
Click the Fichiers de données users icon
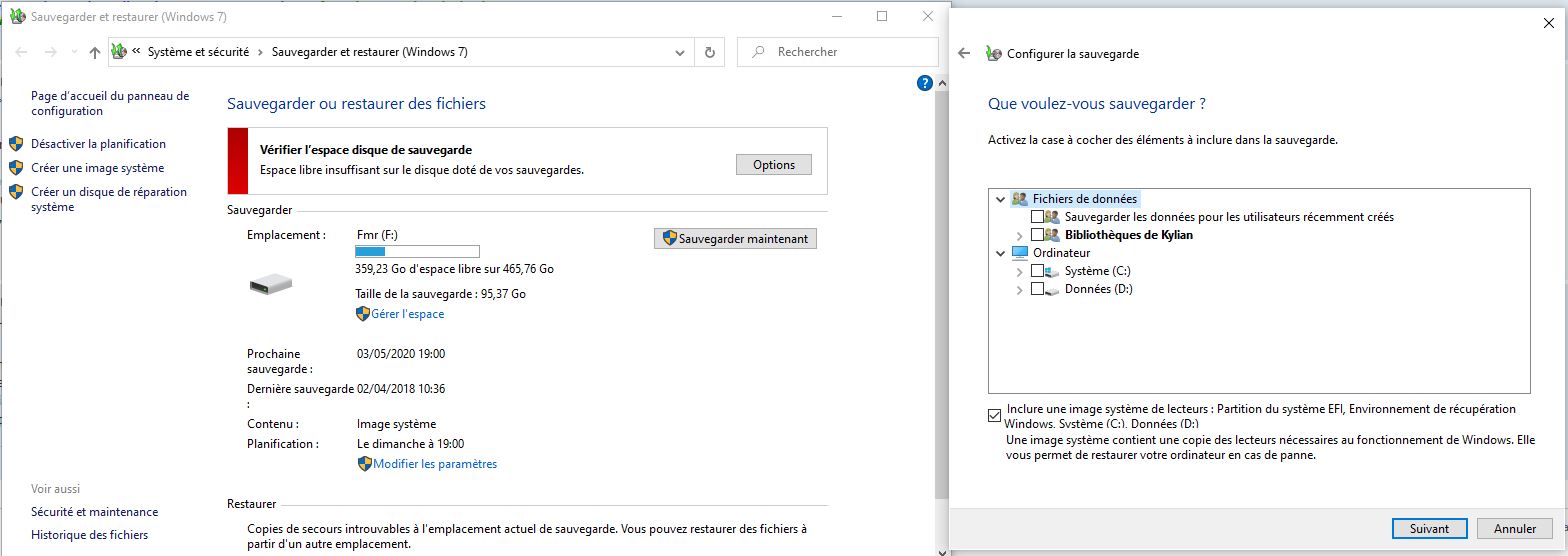pyautogui.click(x=1020, y=199)
